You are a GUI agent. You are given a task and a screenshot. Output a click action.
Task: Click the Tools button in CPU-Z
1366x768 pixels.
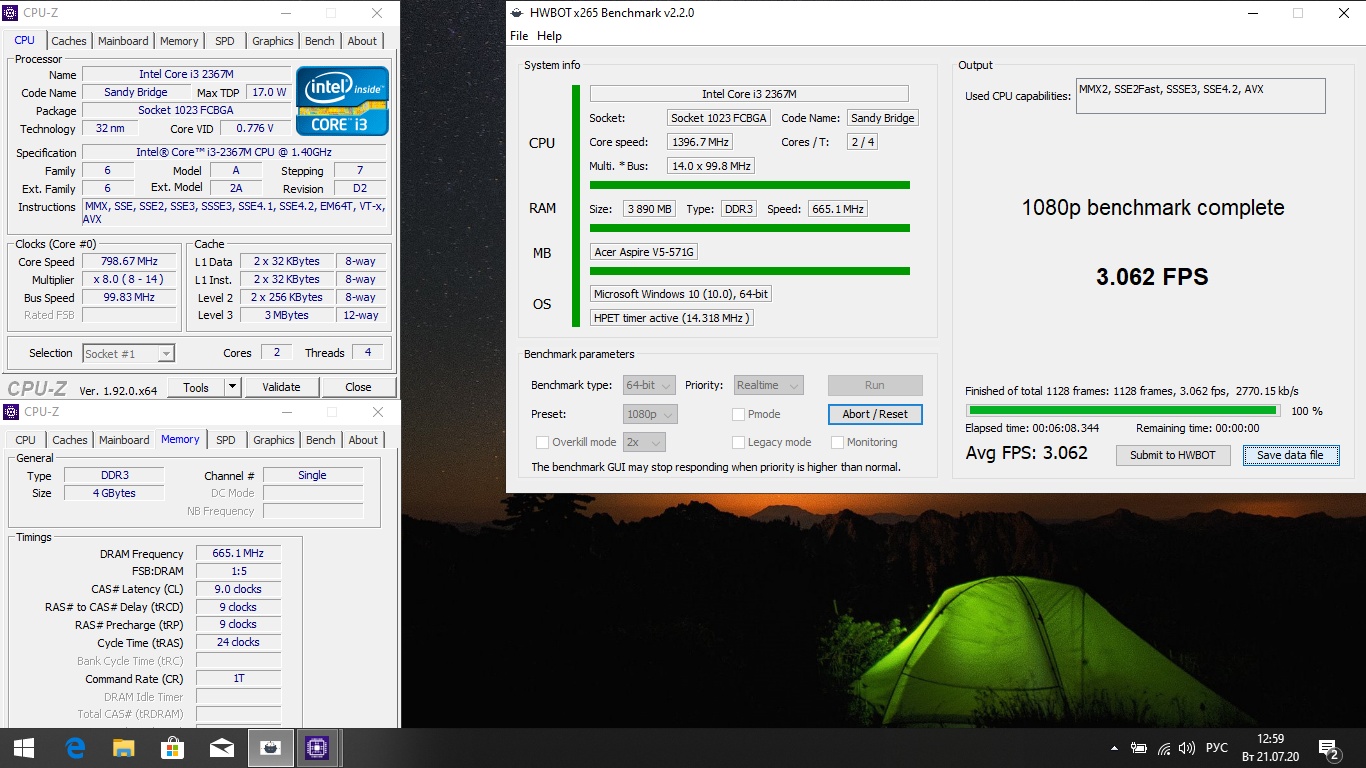click(x=196, y=387)
